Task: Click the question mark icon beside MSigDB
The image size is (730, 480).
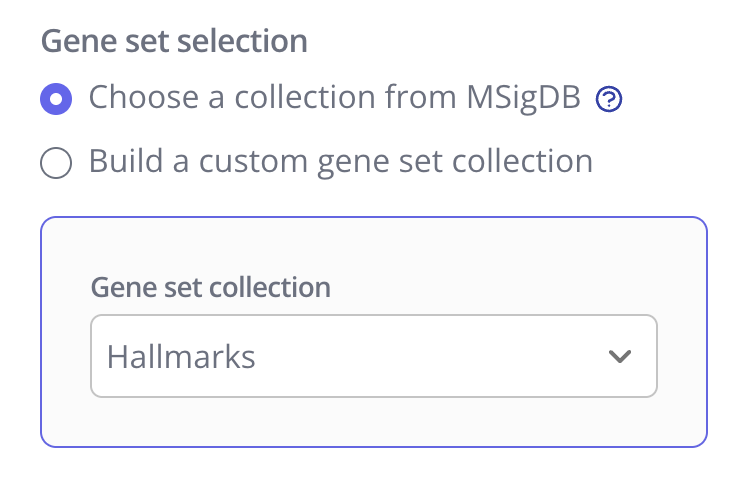Action: pos(609,99)
